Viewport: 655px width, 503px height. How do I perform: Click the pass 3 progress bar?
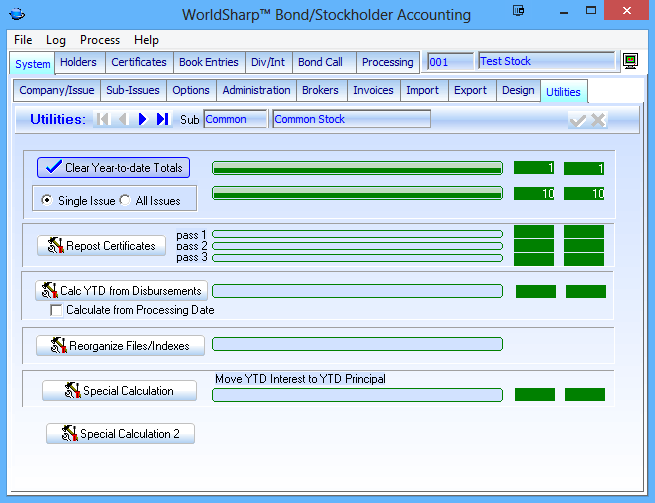point(357,258)
